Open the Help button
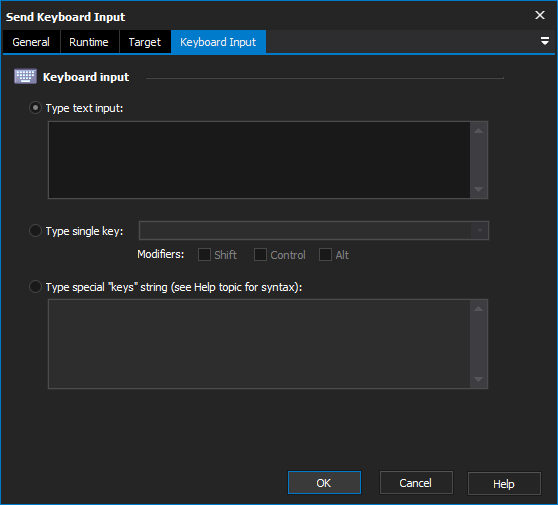 point(504,483)
